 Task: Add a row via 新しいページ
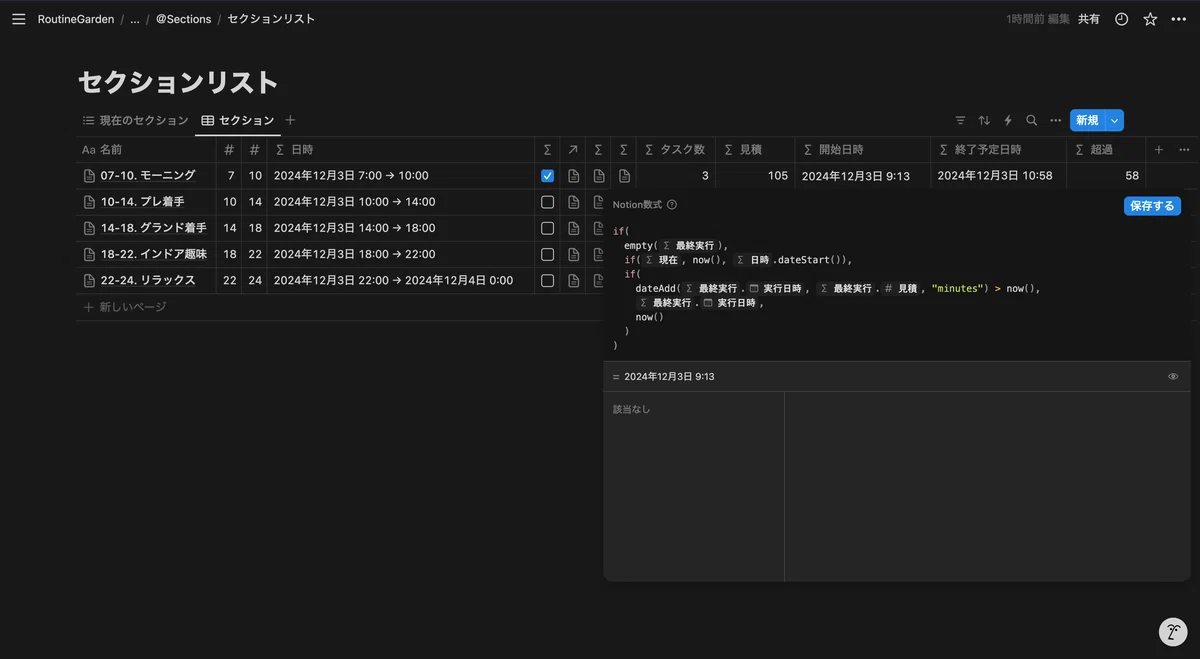coord(125,307)
